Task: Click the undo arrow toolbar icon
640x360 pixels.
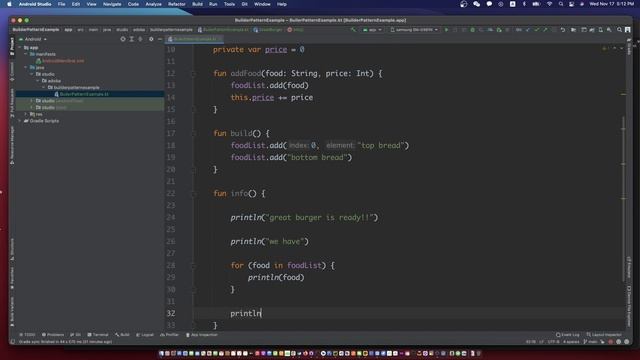Action: coord(563,30)
